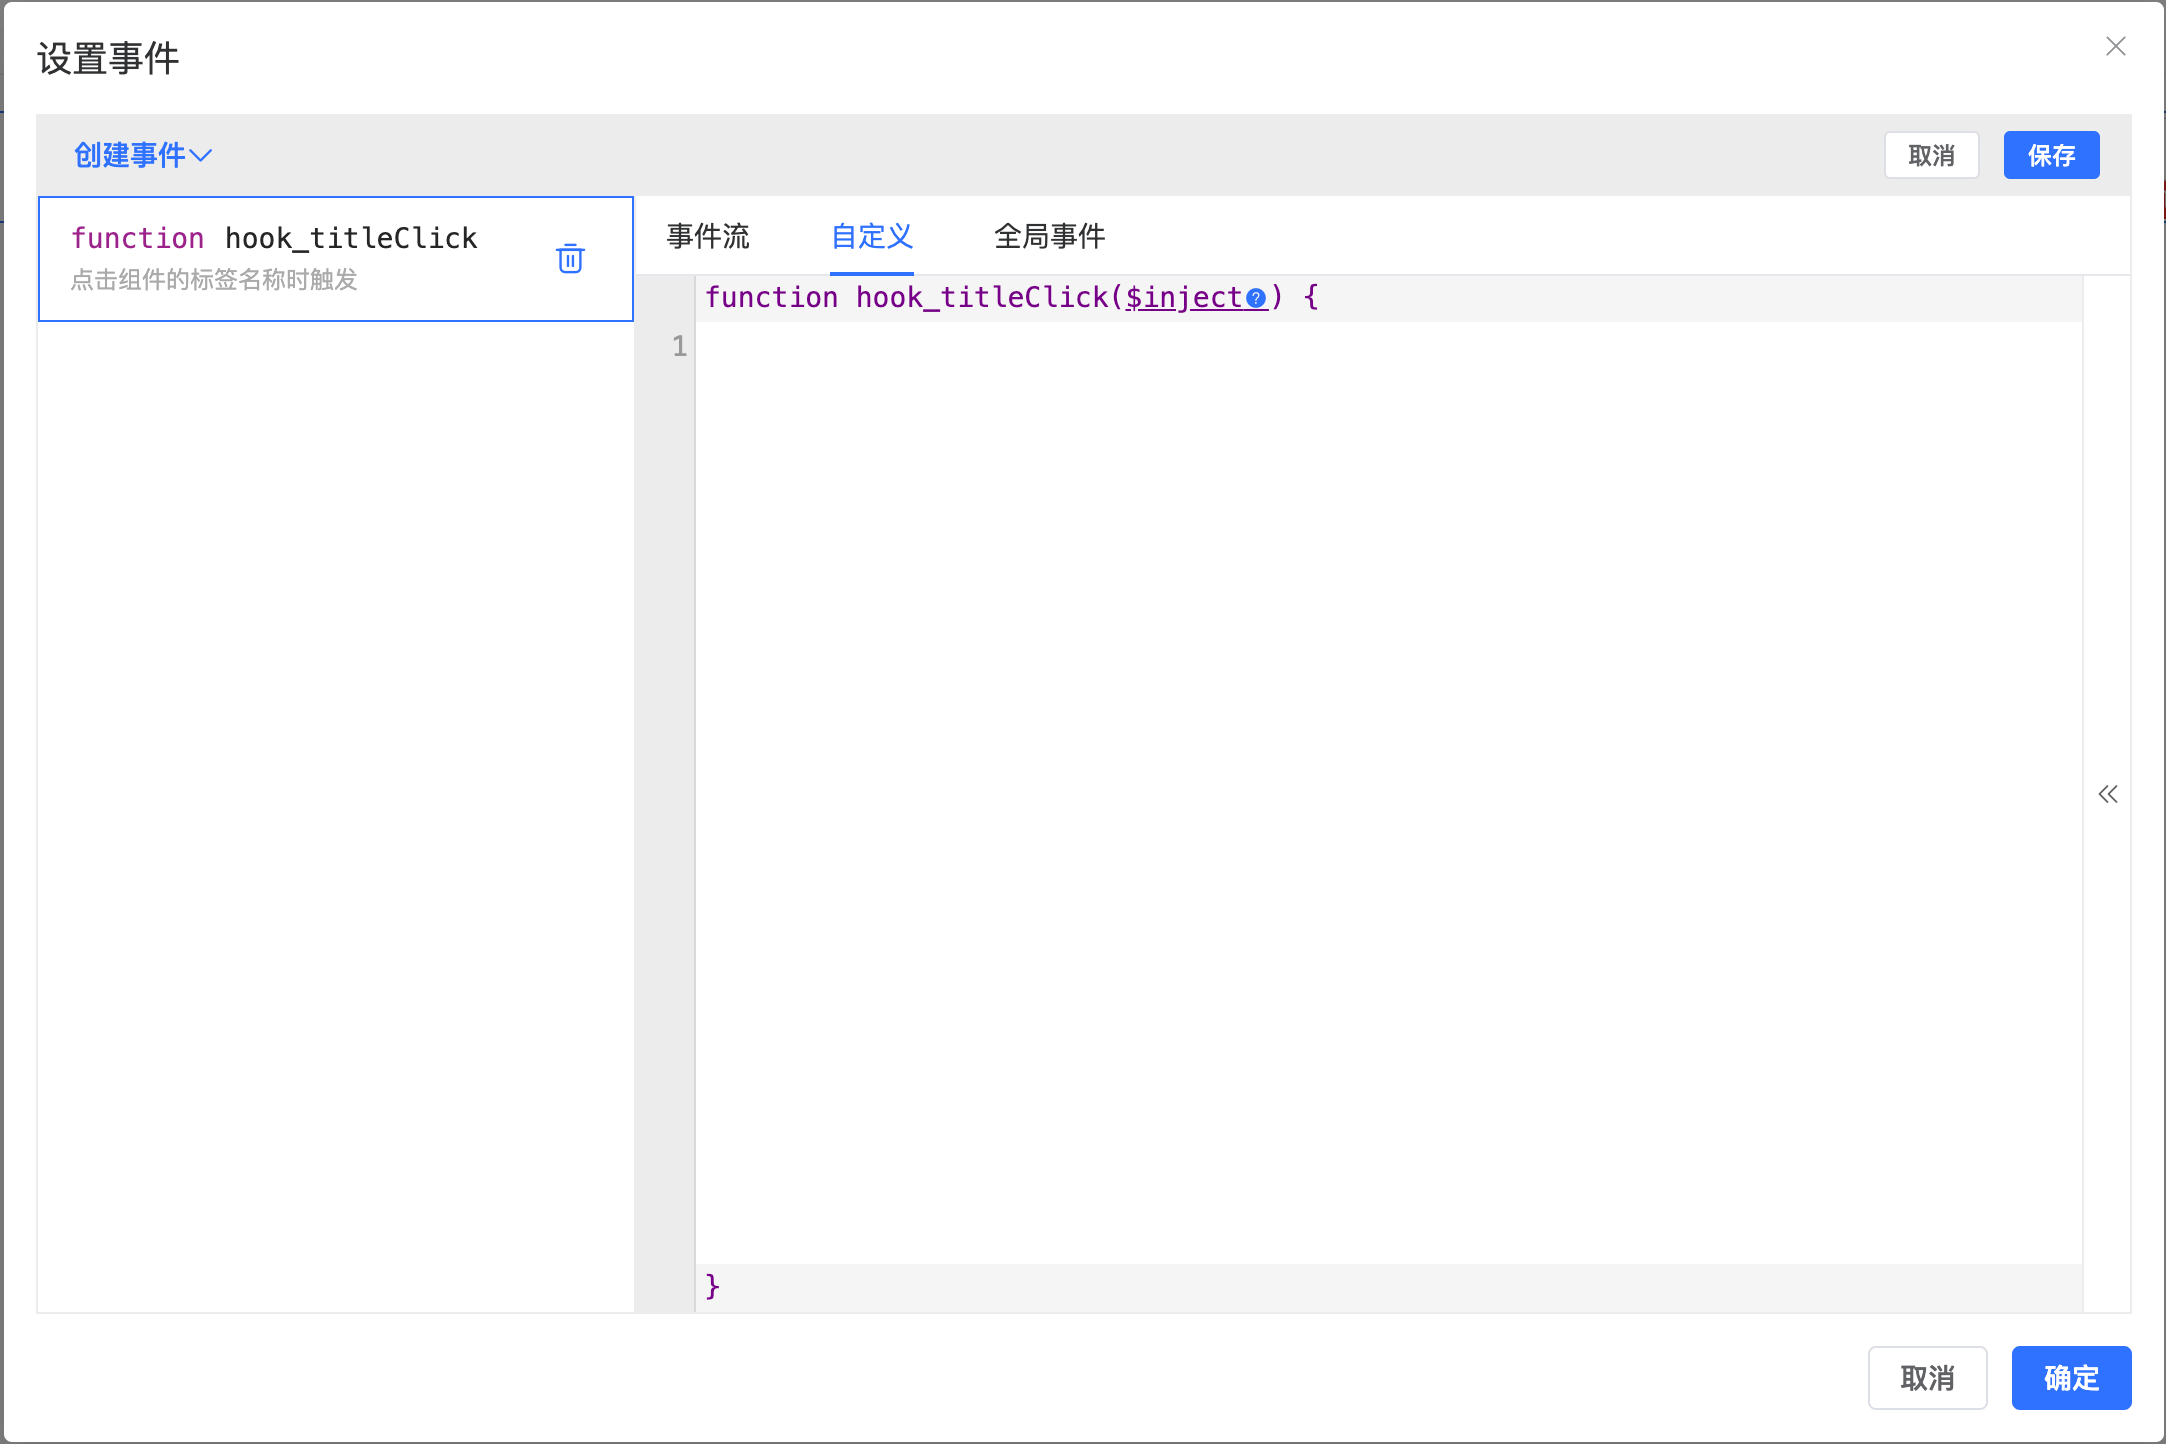Click the top toolbar 取消 button
2166x1444 pixels.
1931,155
